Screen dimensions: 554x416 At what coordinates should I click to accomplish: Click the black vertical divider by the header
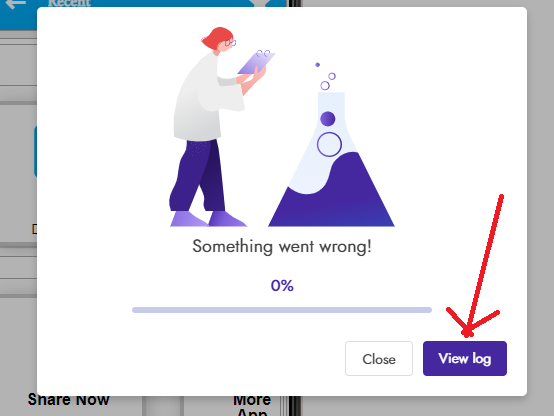pos(295,4)
